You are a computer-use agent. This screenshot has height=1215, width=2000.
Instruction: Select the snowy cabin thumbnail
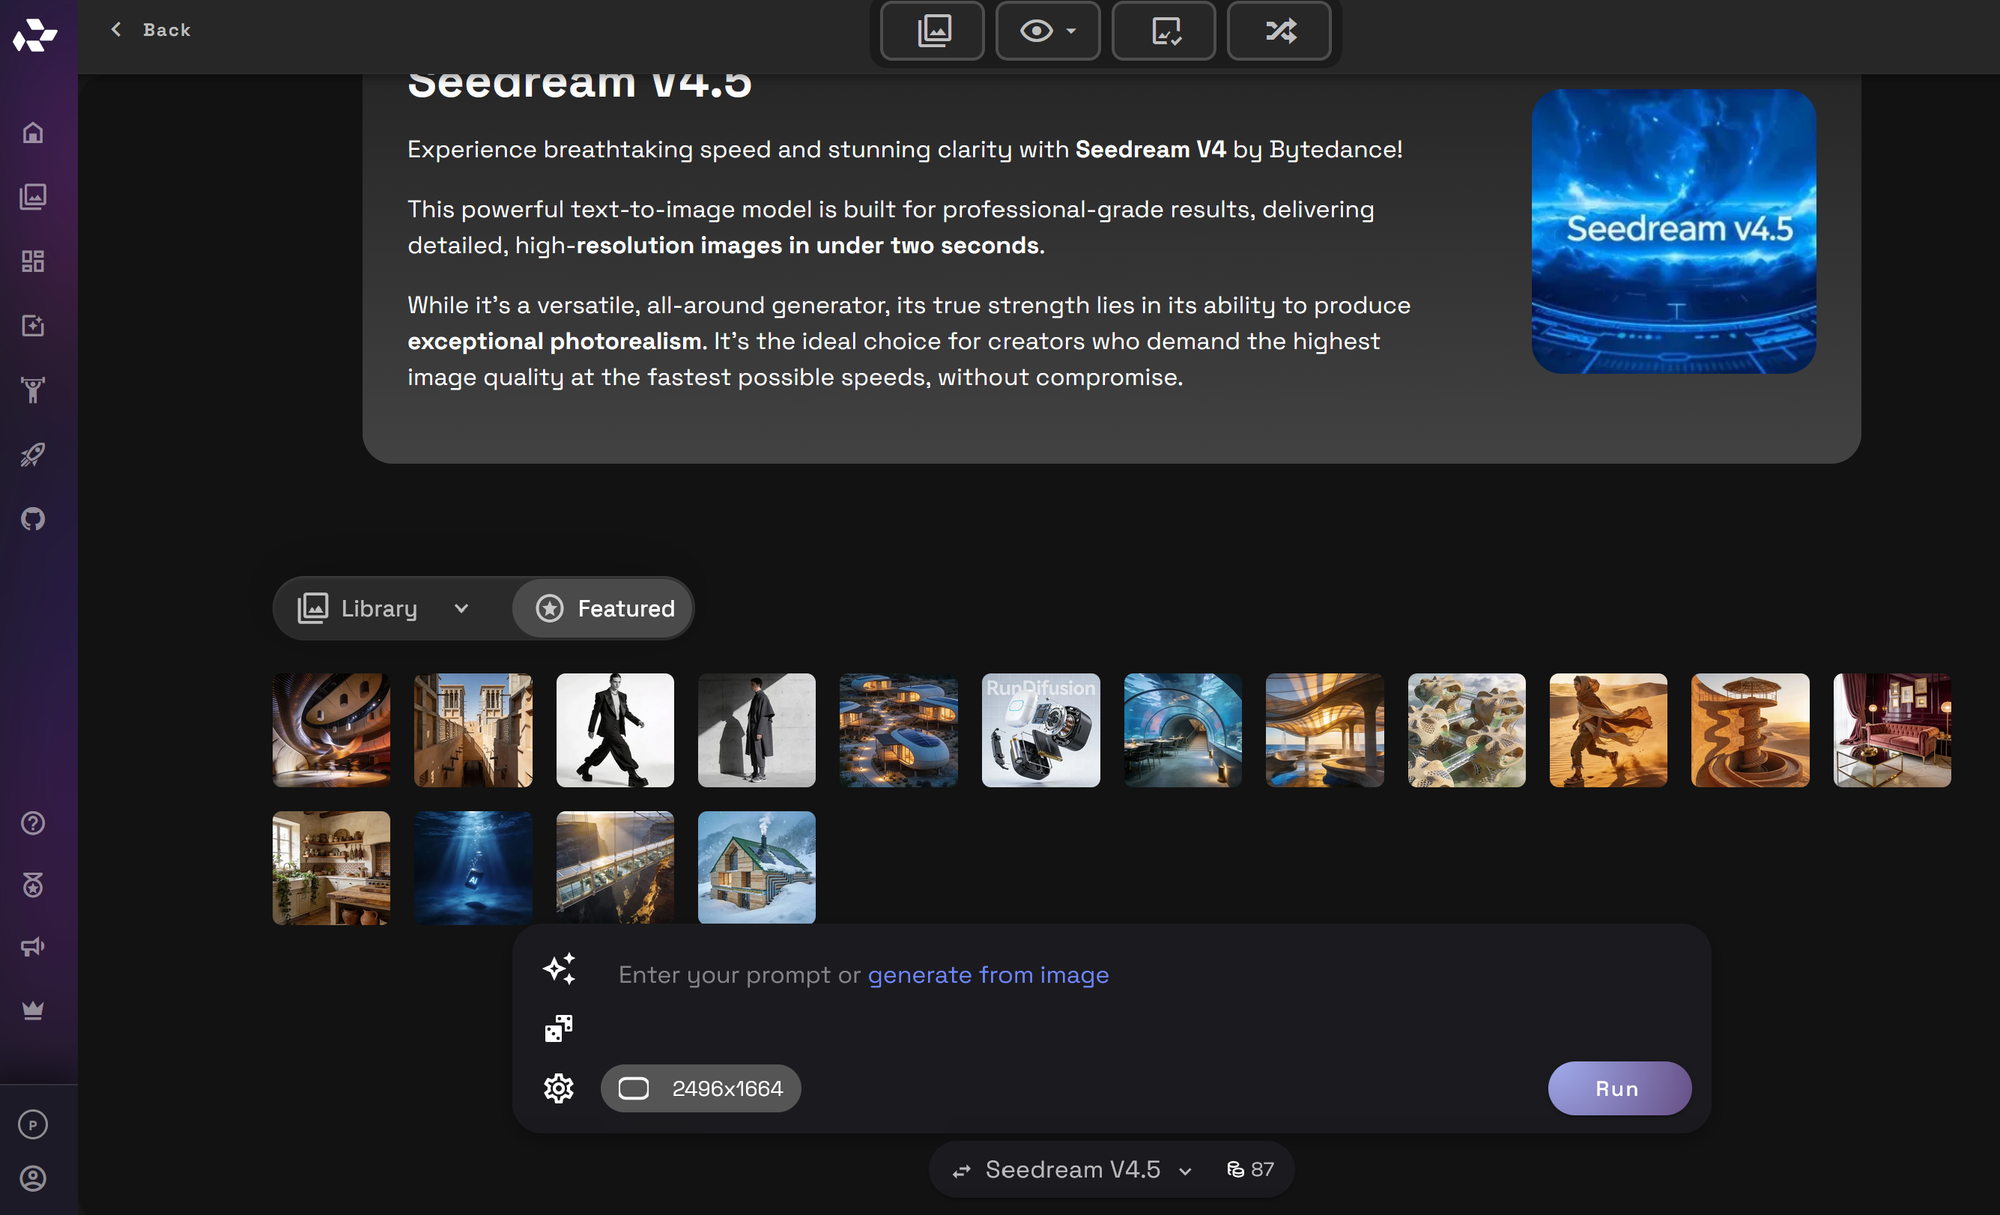tap(756, 867)
